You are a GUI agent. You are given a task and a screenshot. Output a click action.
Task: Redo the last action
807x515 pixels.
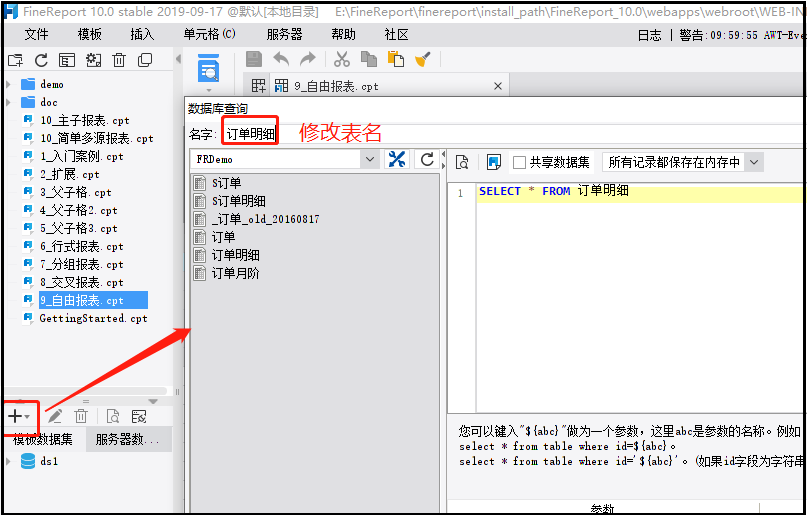pyautogui.click(x=308, y=59)
